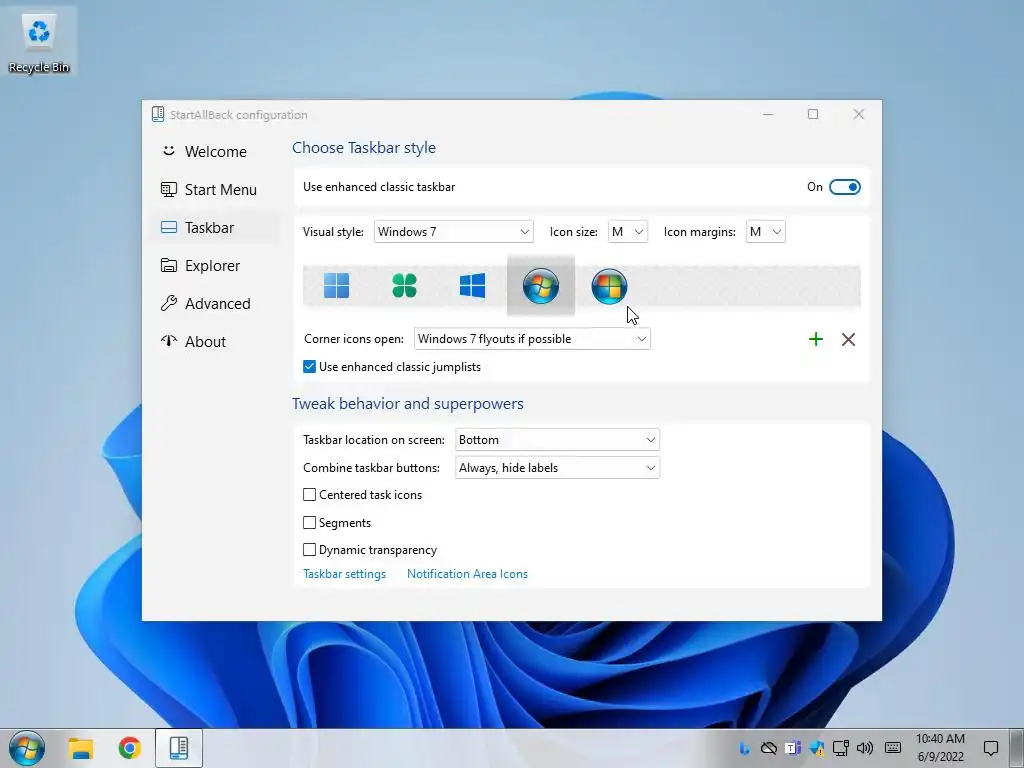Open the Start orb on the taskbar

point(27,748)
